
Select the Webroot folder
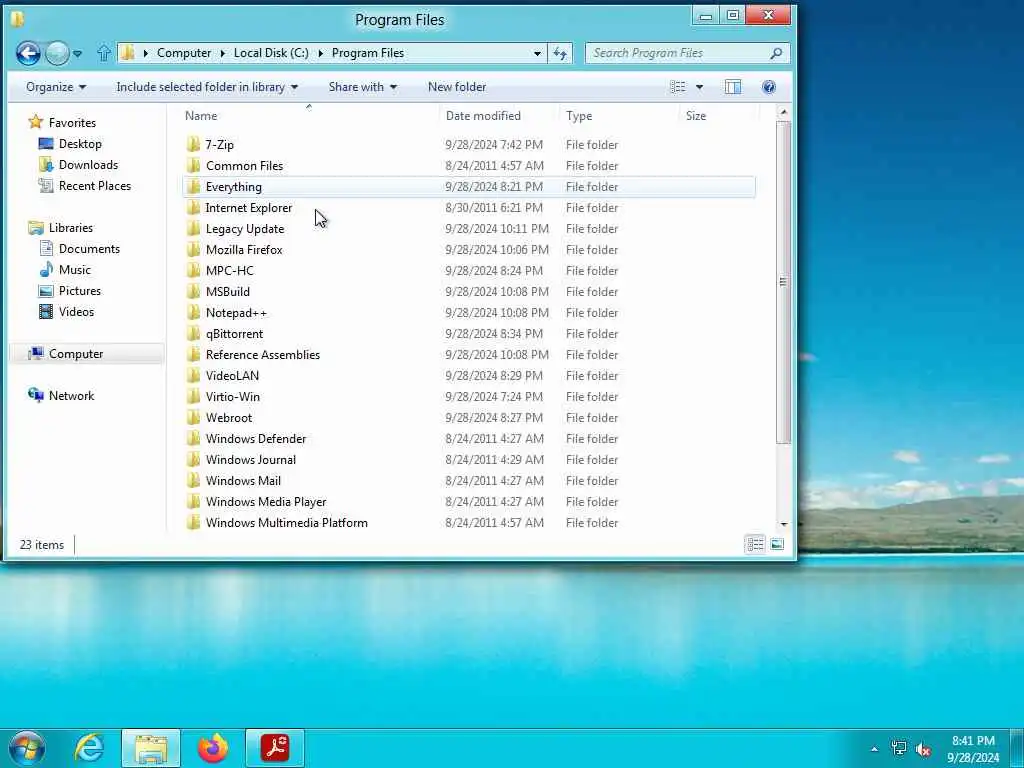(x=229, y=417)
